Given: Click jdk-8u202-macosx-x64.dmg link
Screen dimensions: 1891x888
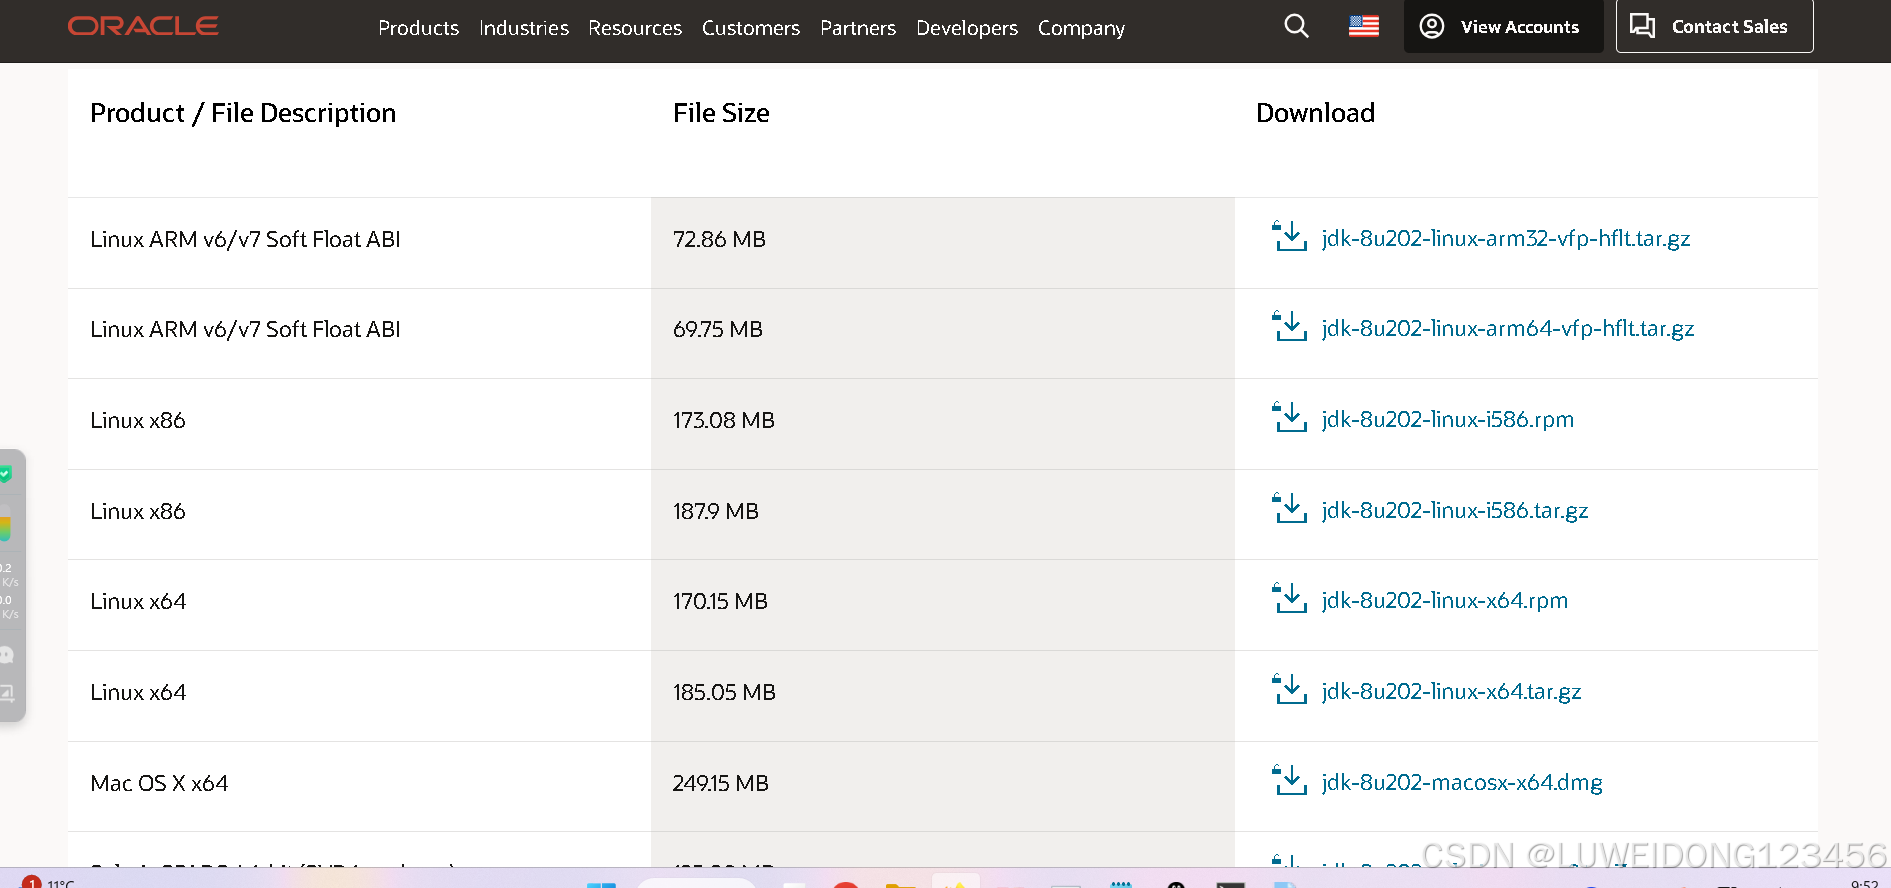Looking at the screenshot, I should (1462, 783).
